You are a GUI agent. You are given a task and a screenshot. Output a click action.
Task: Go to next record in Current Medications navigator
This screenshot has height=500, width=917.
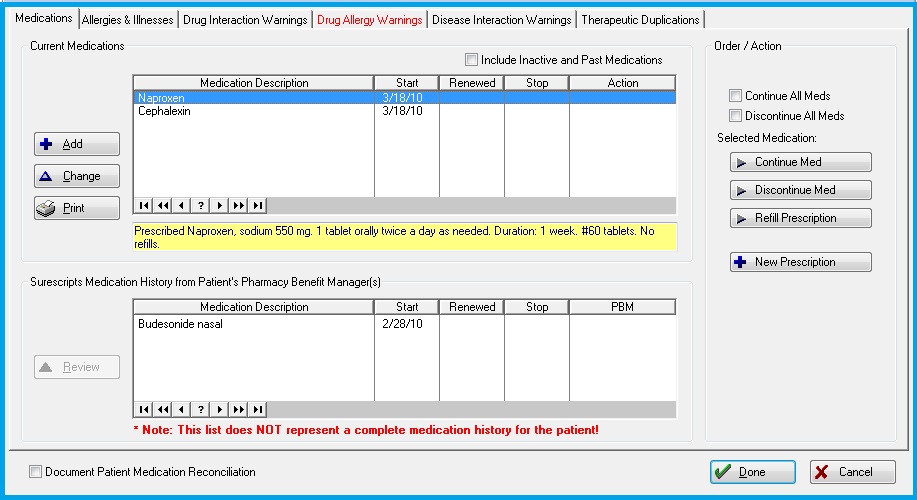point(219,205)
